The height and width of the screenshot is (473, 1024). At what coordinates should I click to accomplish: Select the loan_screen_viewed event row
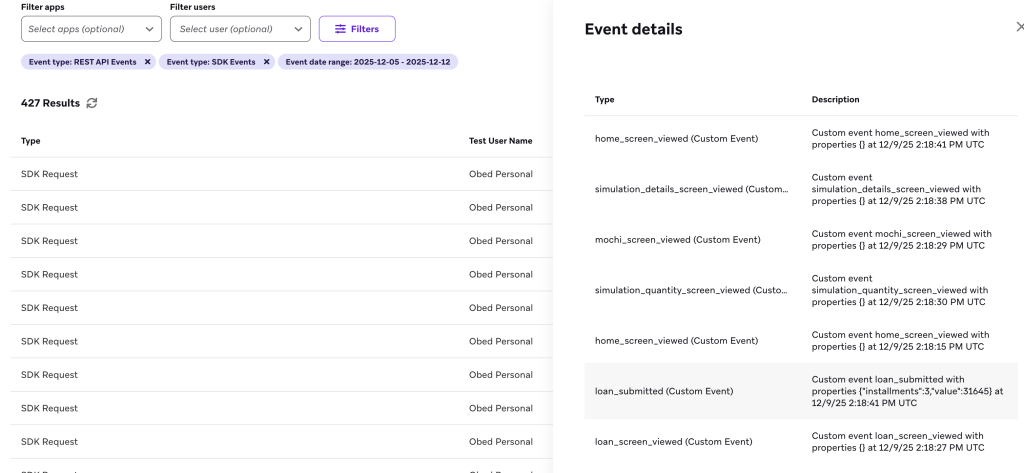click(673, 441)
